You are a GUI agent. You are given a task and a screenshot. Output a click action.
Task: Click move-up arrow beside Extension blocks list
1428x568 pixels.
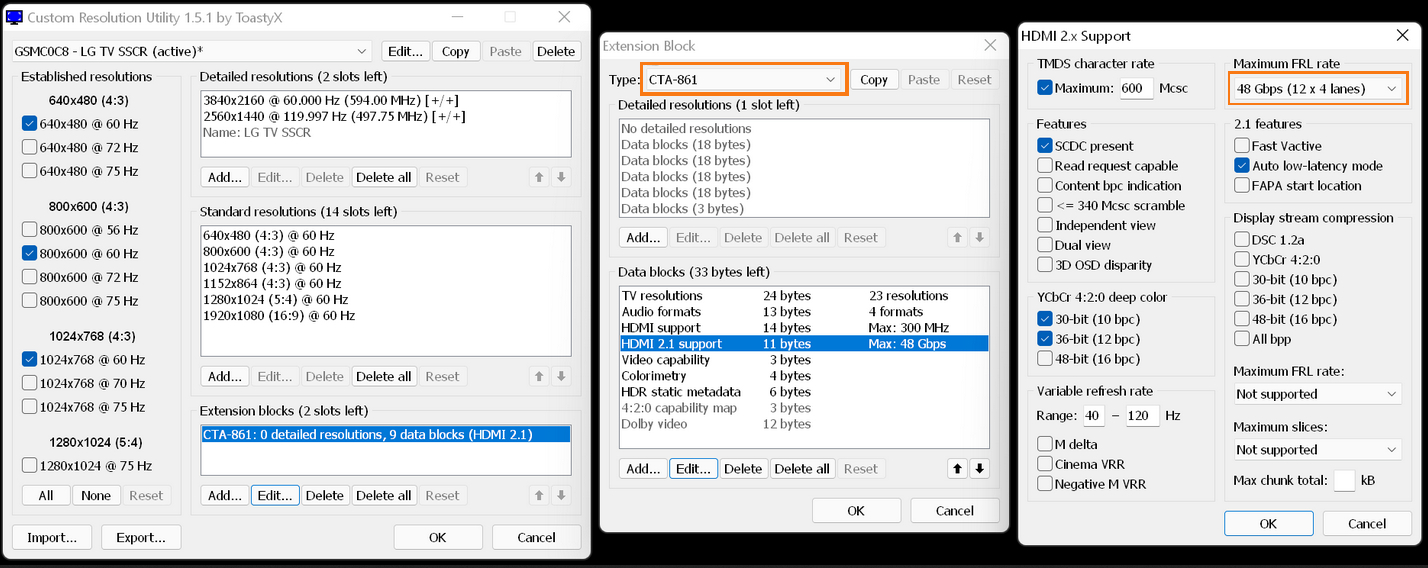coord(539,495)
